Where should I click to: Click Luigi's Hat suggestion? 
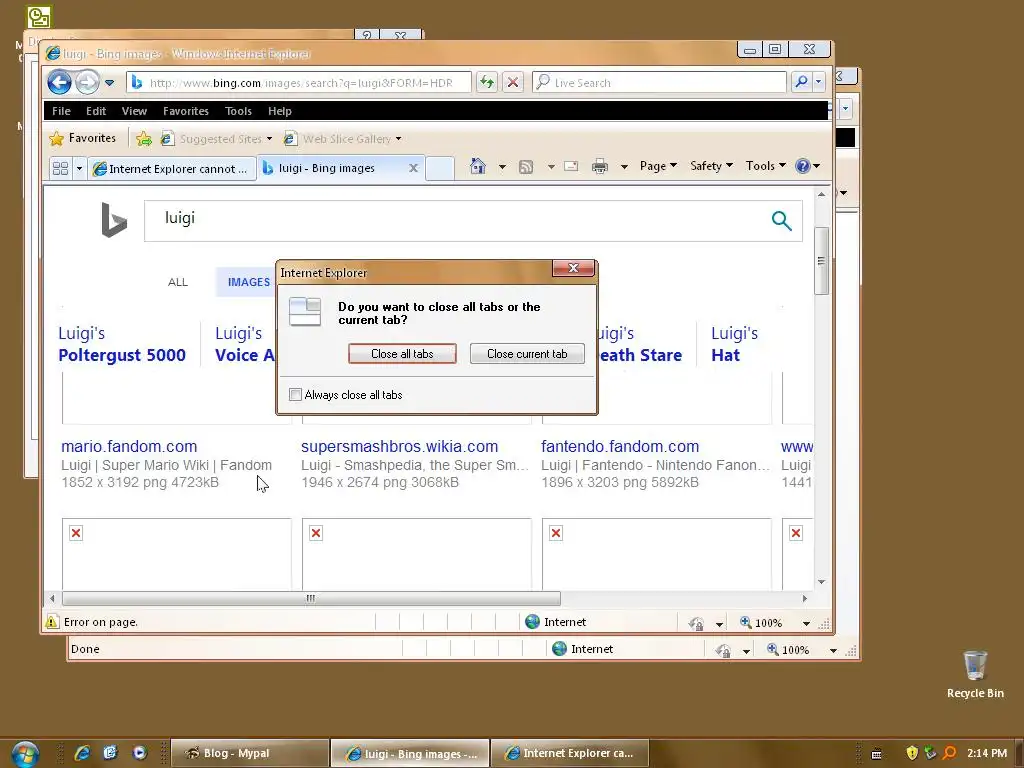click(x=734, y=344)
